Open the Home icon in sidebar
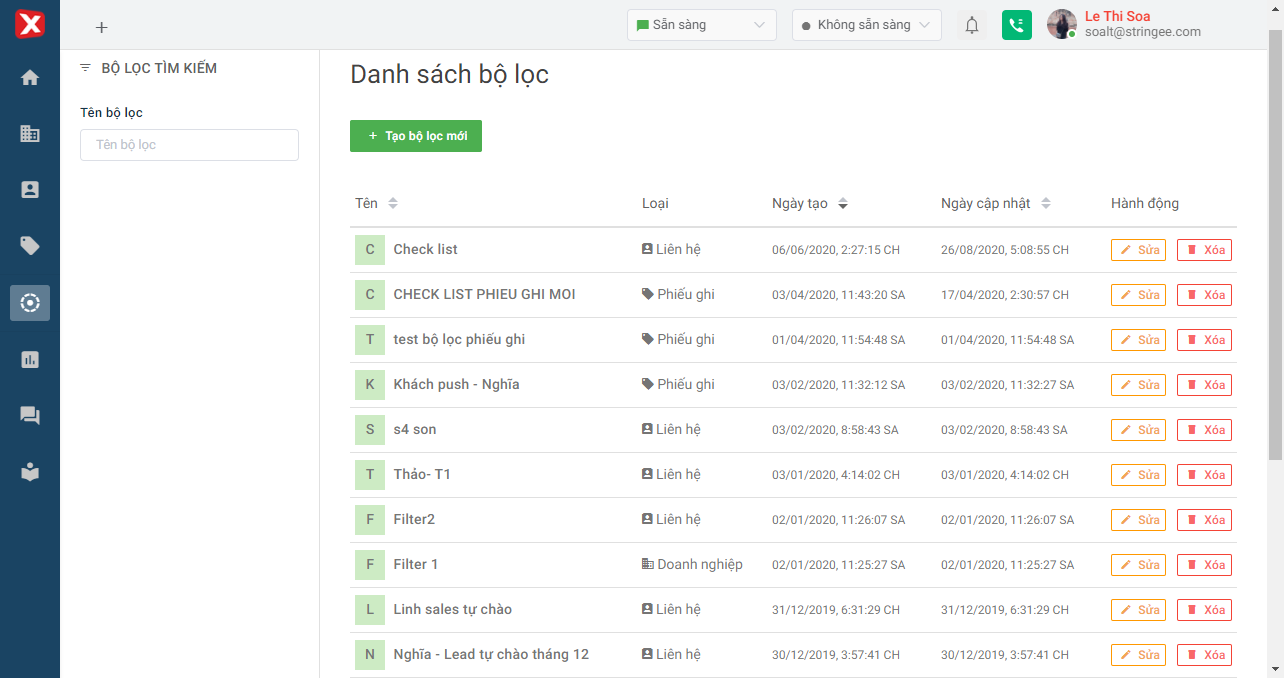Image resolution: width=1284 pixels, height=678 pixels. [x=30, y=77]
